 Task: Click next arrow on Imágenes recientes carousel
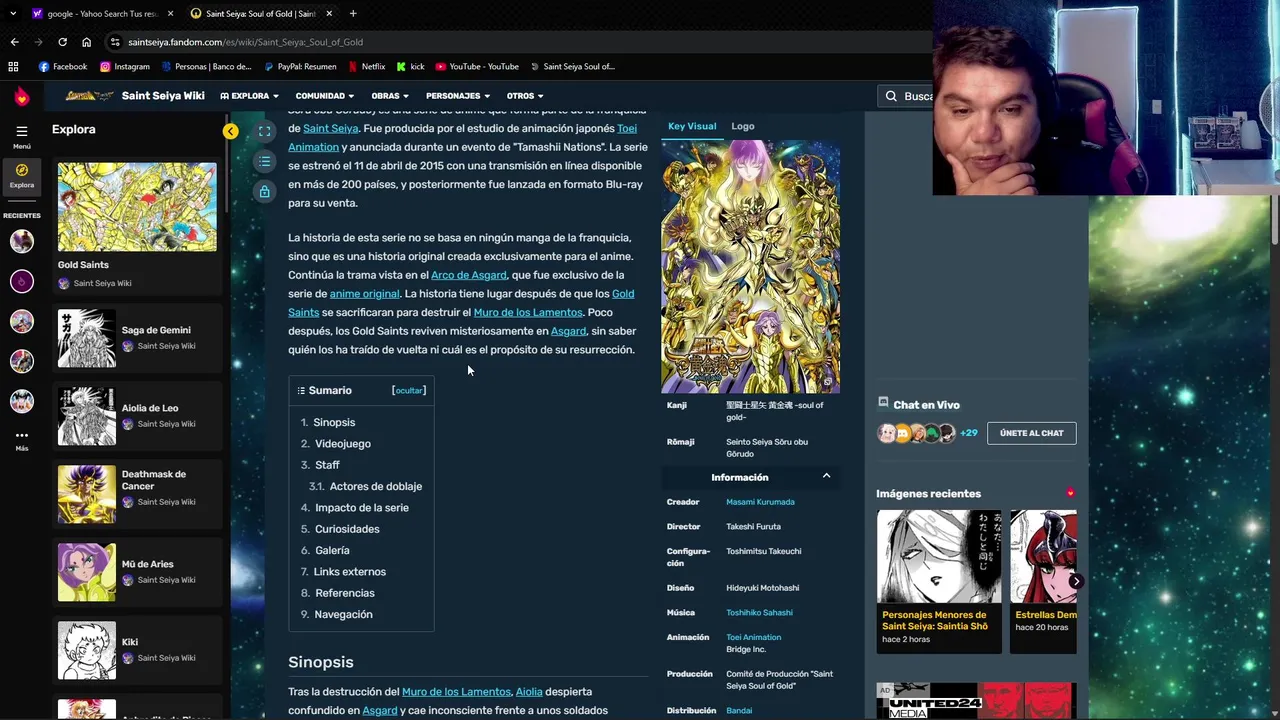click(x=1076, y=581)
